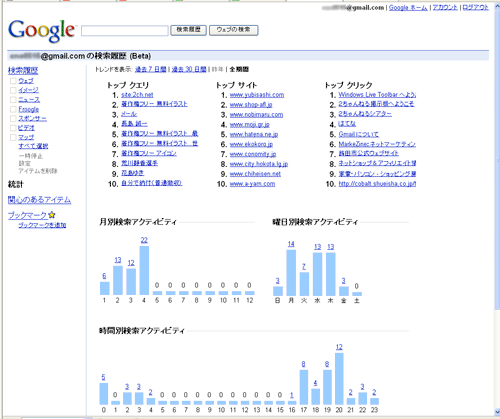Tick the ニュース checkbox in sidebar
500x419 pixels.
(13, 100)
